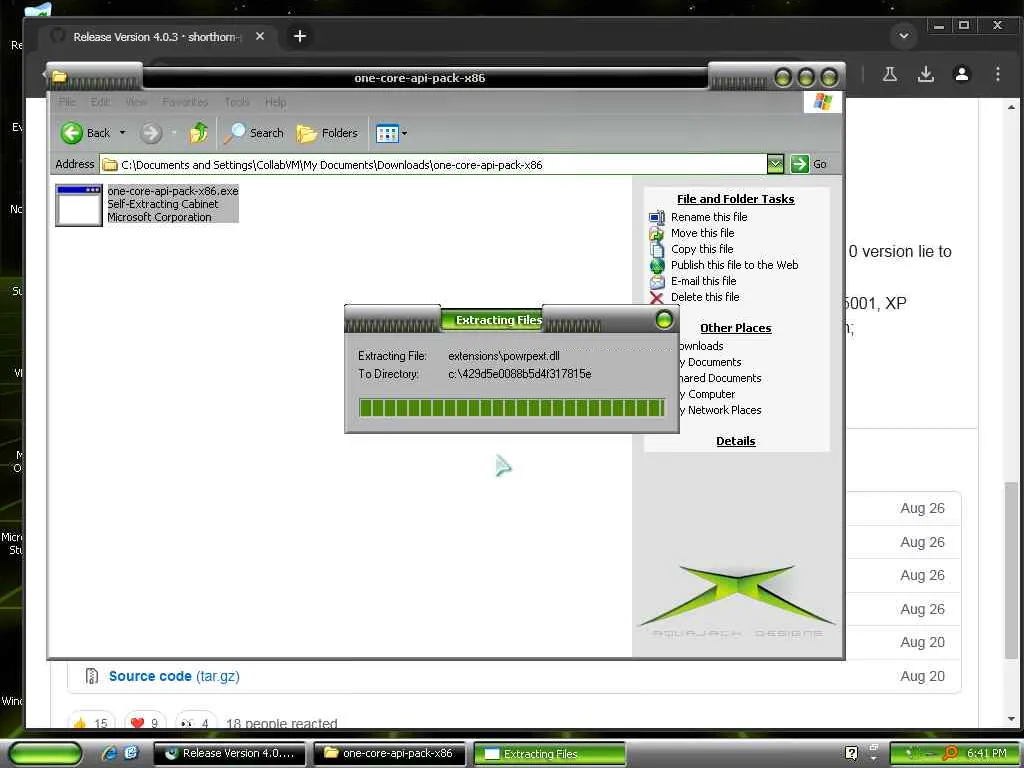Click the 6:41 PM taskbar clock
Image resolution: width=1024 pixels, height=768 pixels.
point(986,754)
